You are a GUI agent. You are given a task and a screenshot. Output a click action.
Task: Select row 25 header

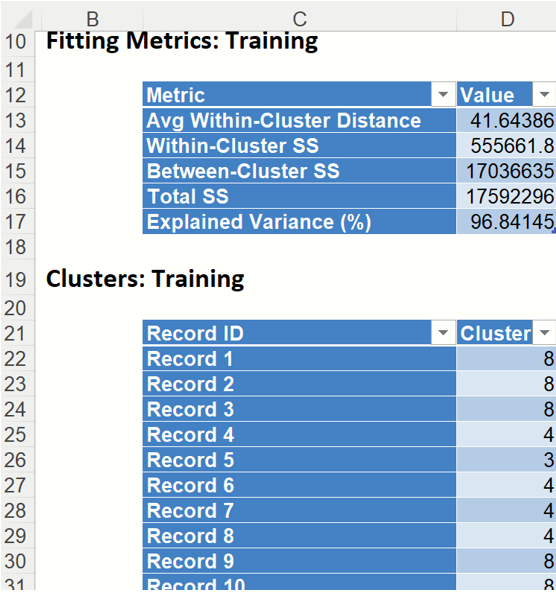(x=17, y=434)
